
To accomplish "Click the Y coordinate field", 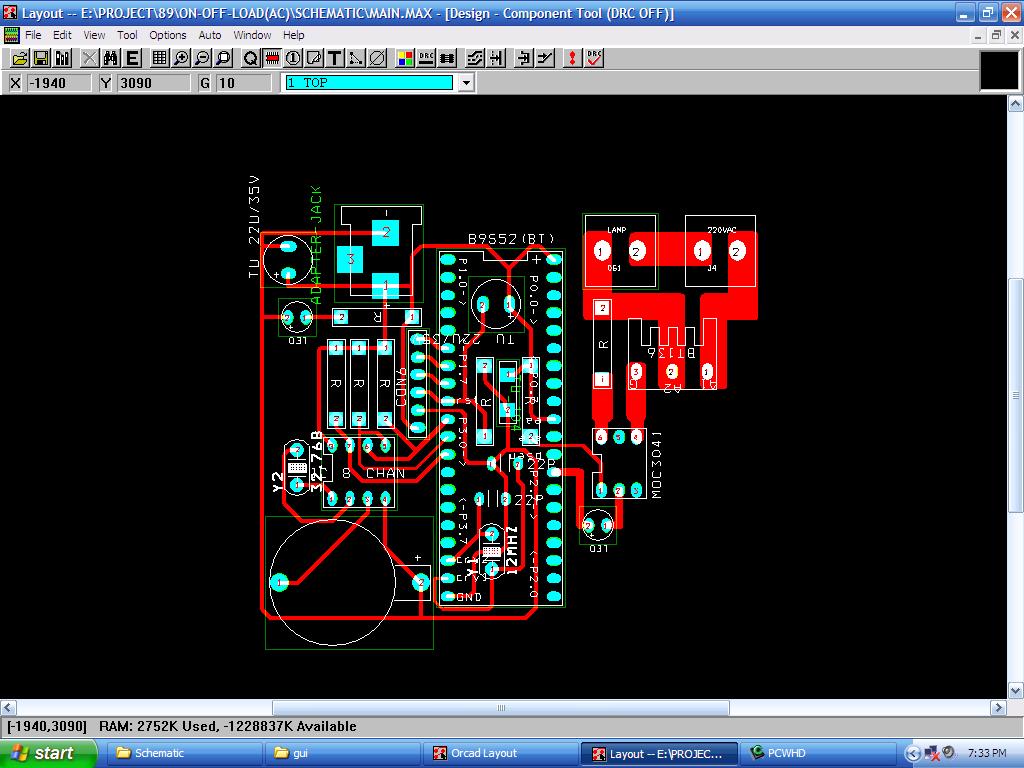I will (153, 83).
